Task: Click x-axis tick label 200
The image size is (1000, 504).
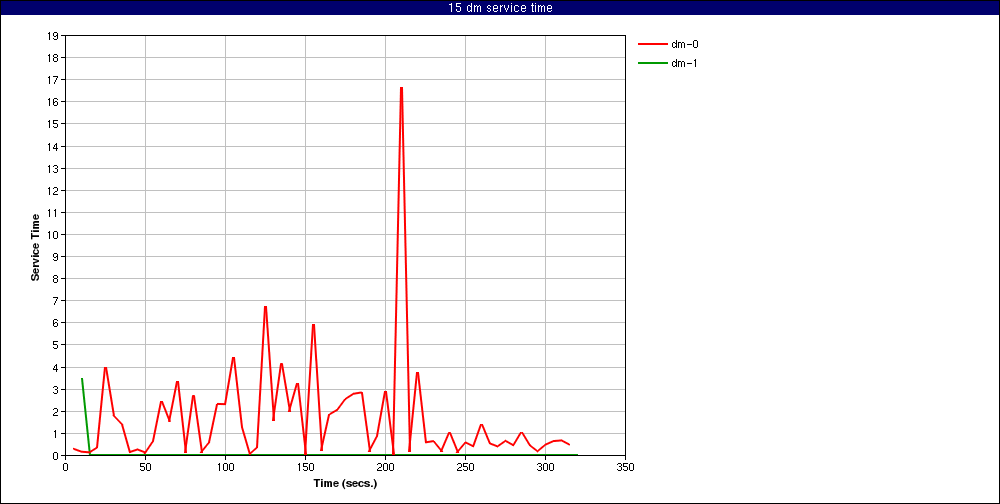Action: click(385, 467)
